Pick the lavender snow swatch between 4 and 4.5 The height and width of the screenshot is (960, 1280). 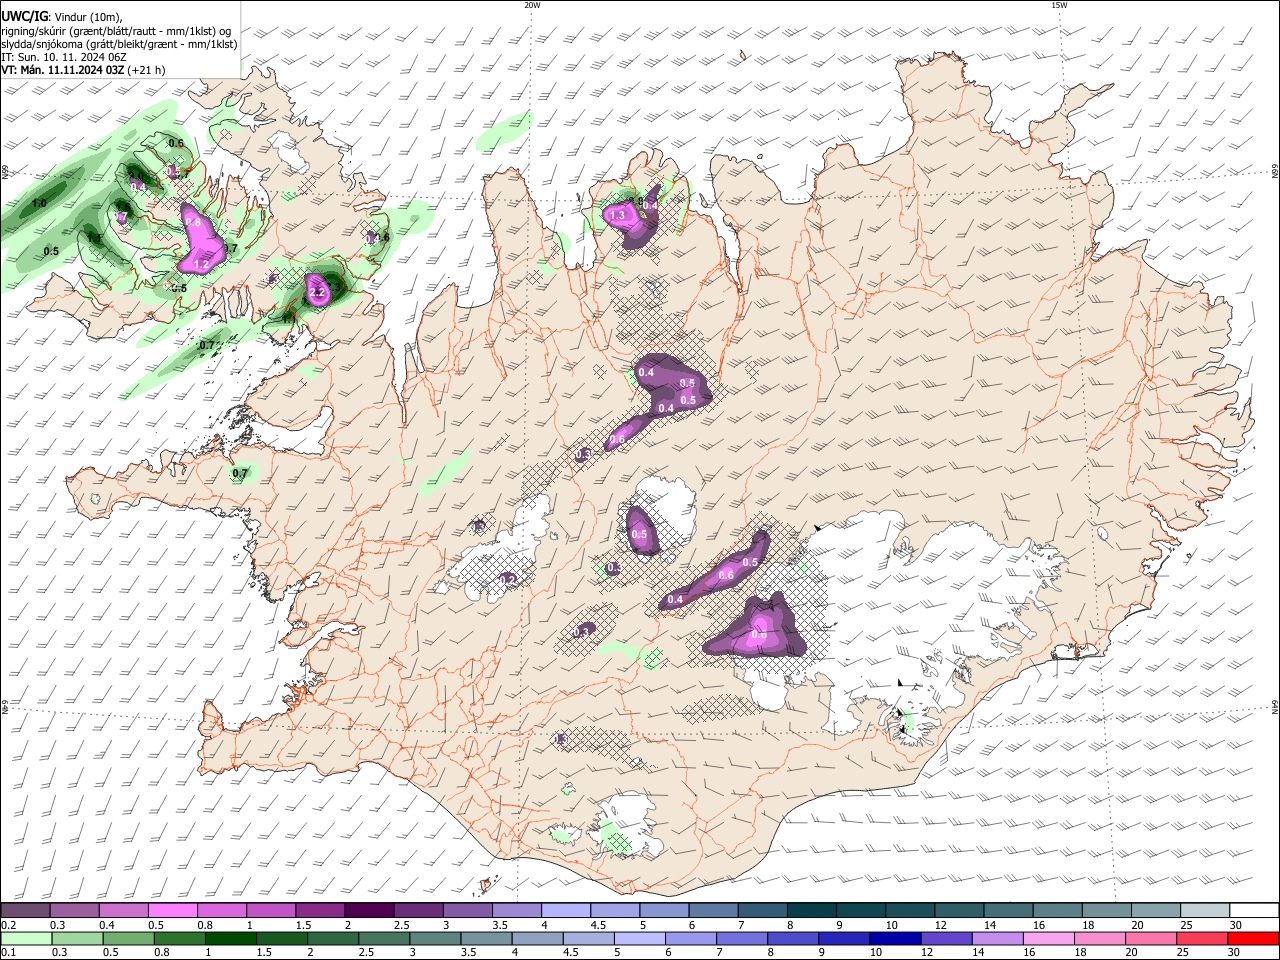[x=565, y=911]
